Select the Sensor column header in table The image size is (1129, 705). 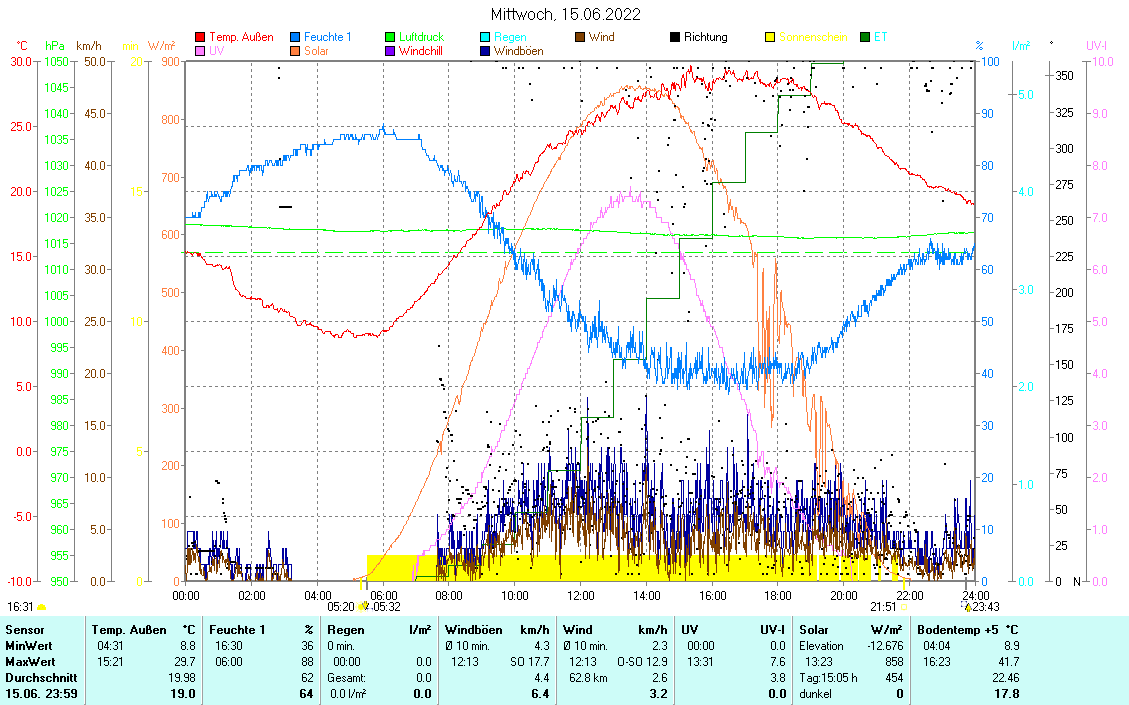(x=24, y=630)
